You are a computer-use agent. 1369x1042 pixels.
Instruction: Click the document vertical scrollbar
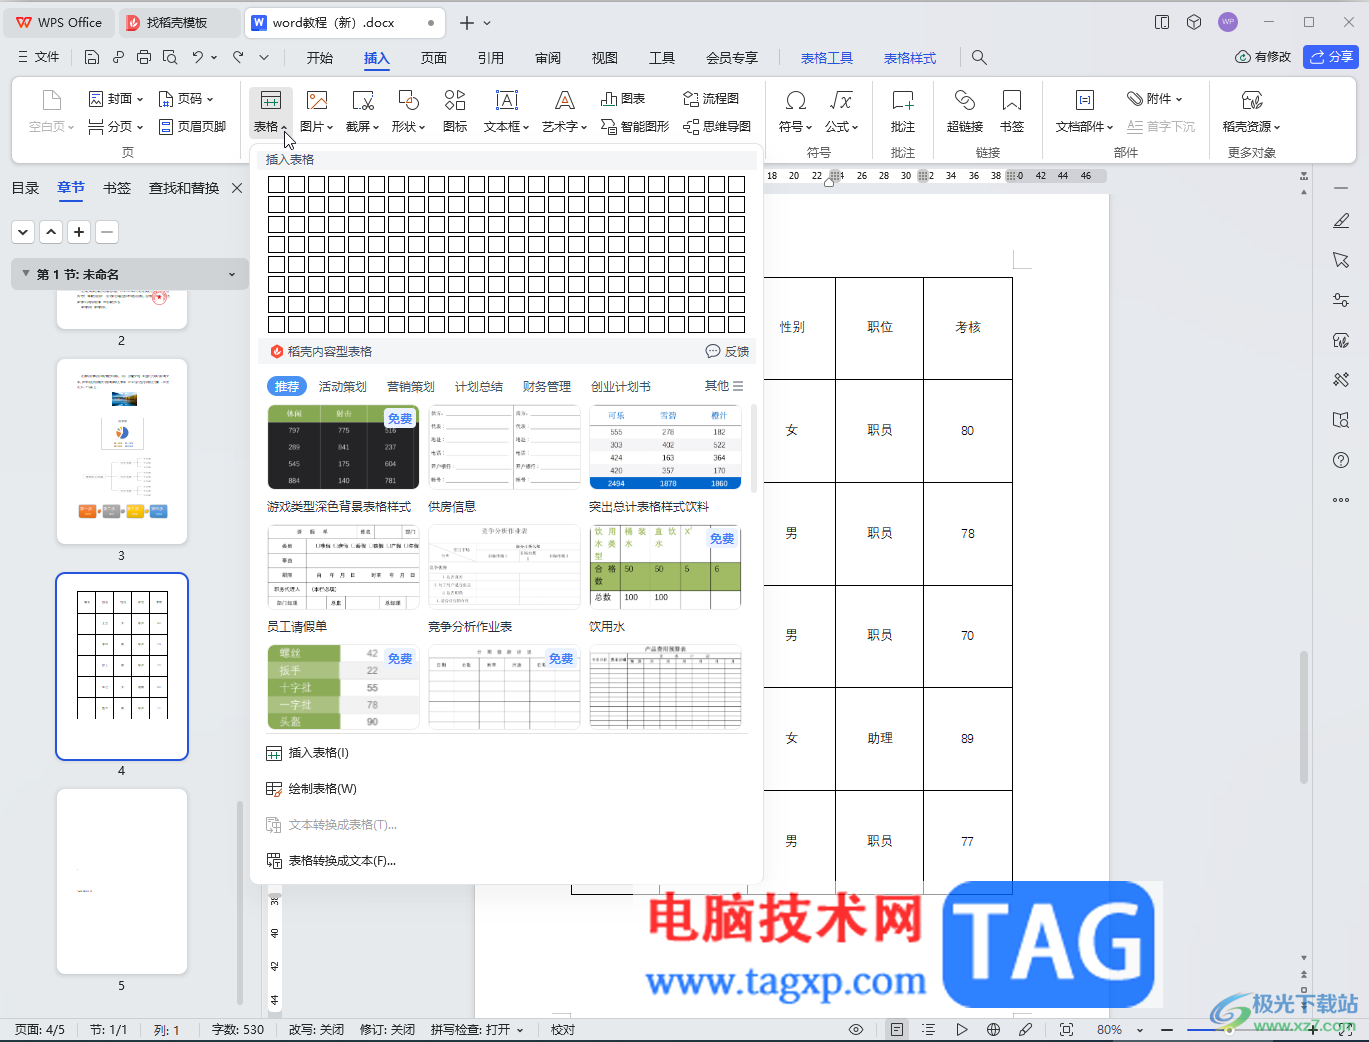[x=1303, y=716]
